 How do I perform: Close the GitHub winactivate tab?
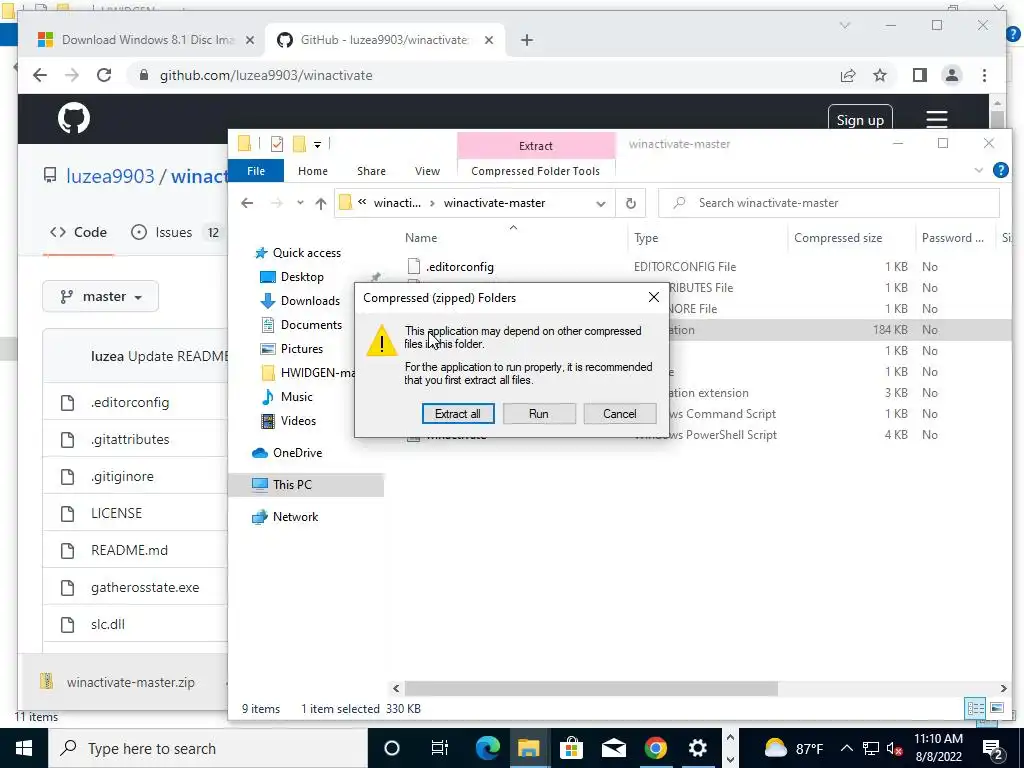488,40
